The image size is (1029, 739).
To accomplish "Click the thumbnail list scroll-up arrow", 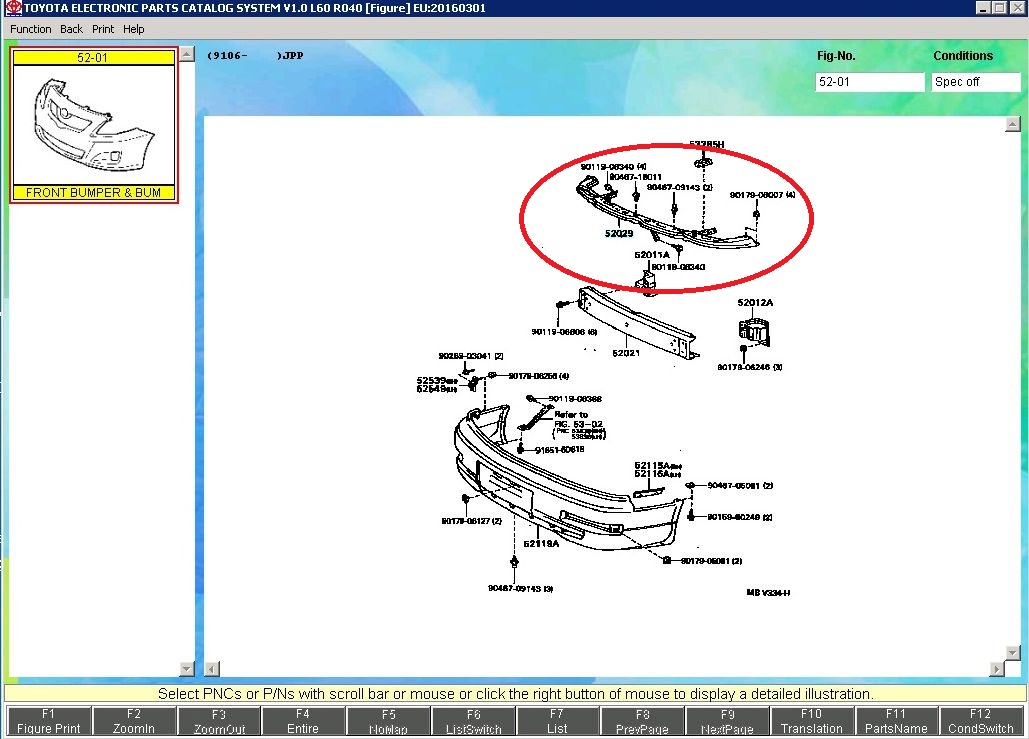I will pyautogui.click(x=187, y=54).
